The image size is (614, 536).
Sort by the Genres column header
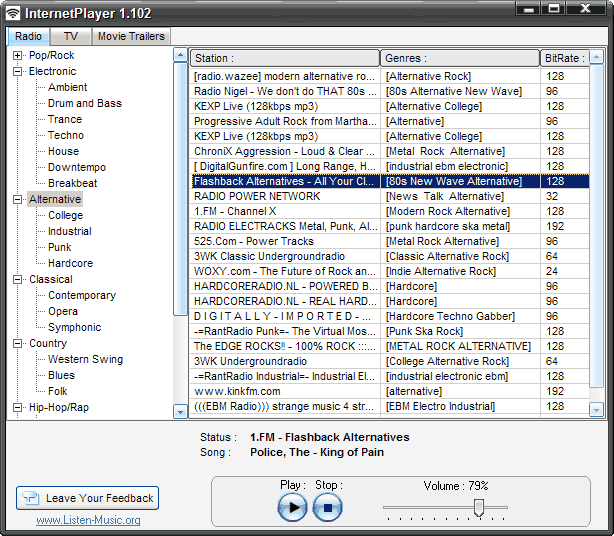click(x=460, y=58)
